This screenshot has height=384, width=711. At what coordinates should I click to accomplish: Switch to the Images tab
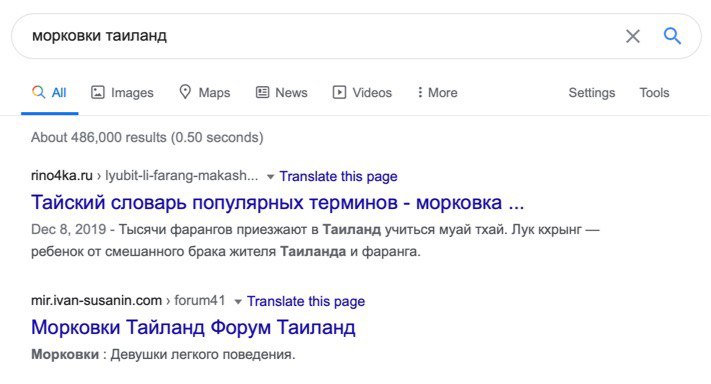tap(122, 92)
